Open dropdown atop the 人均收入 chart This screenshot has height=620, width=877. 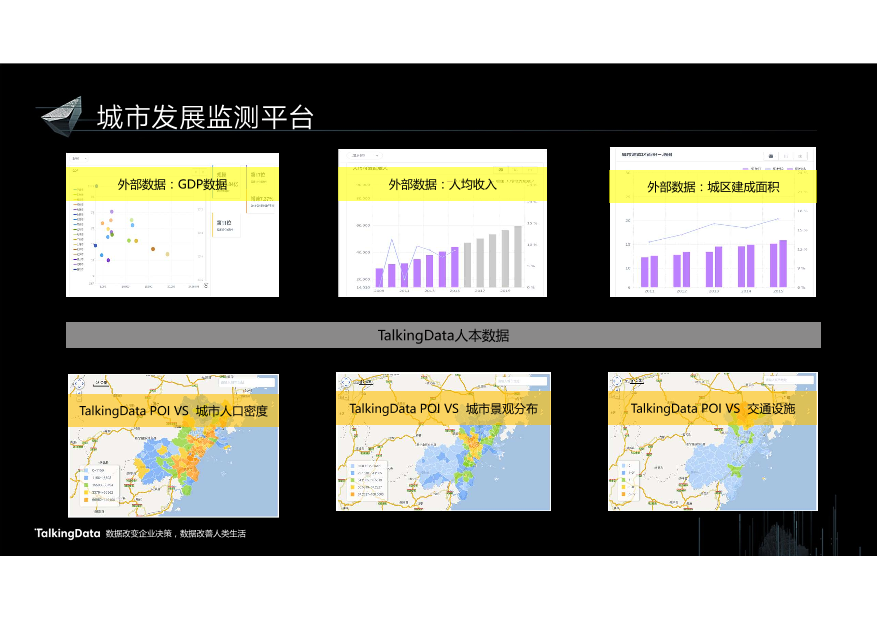coord(365,155)
